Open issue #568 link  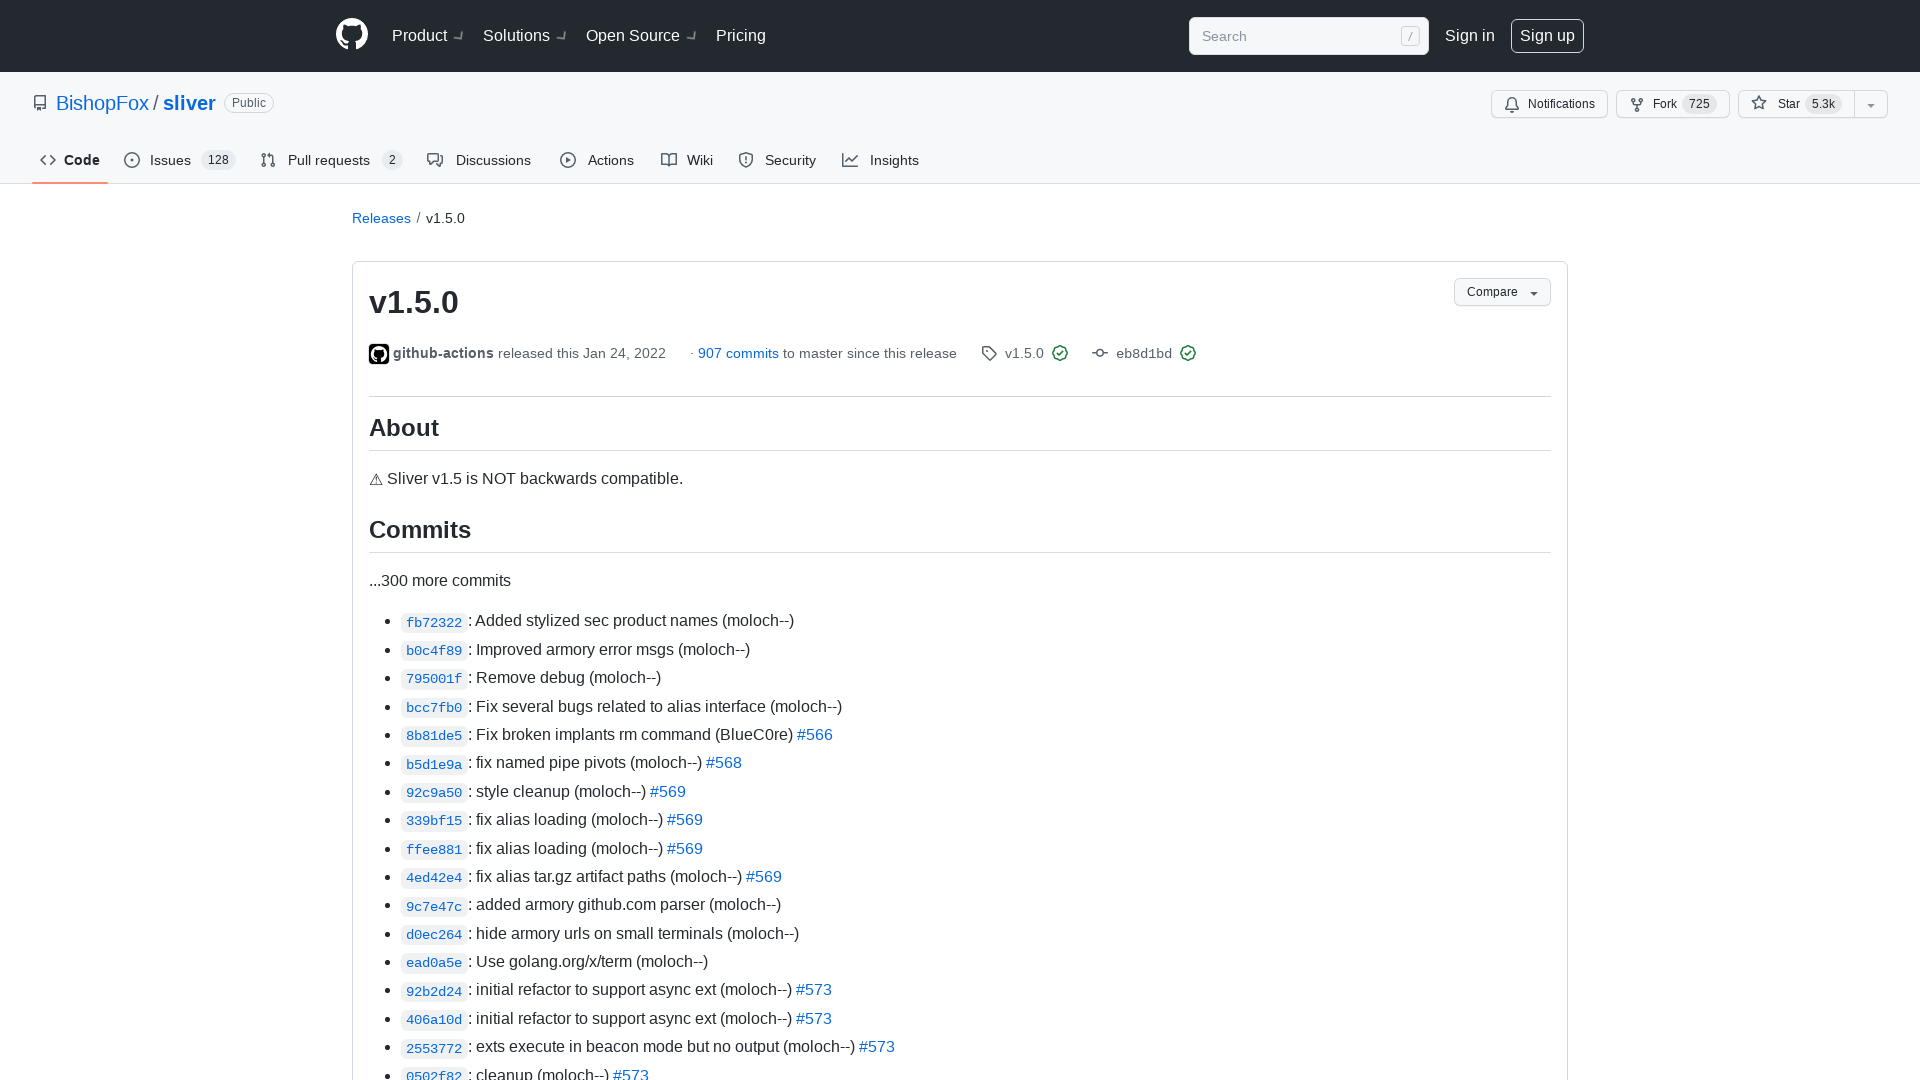(724, 762)
